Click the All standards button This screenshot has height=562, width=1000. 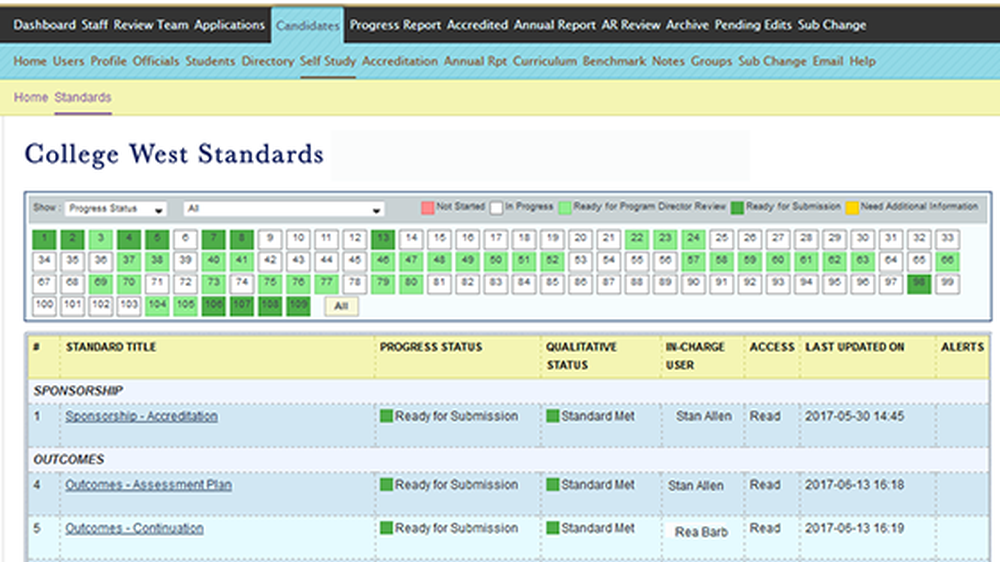coord(341,306)
